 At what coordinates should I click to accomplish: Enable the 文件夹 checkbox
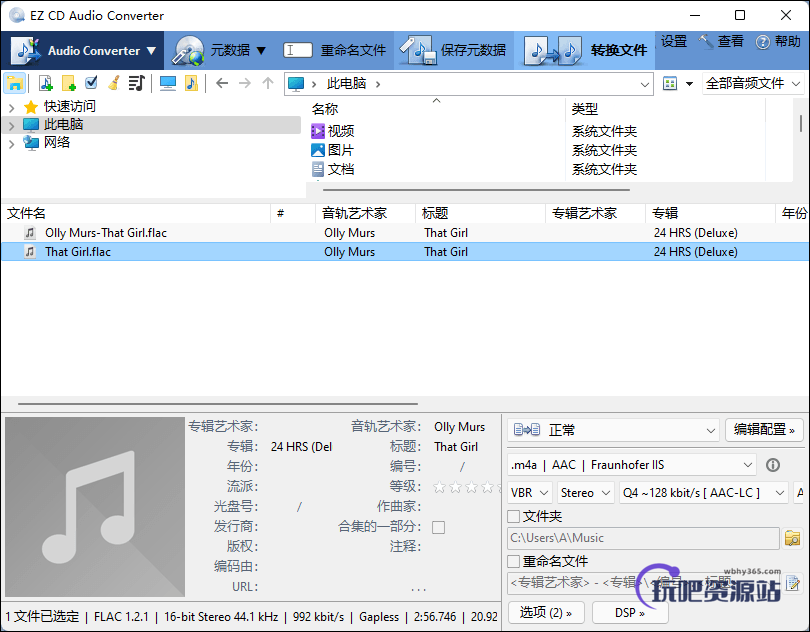[513, 516]
